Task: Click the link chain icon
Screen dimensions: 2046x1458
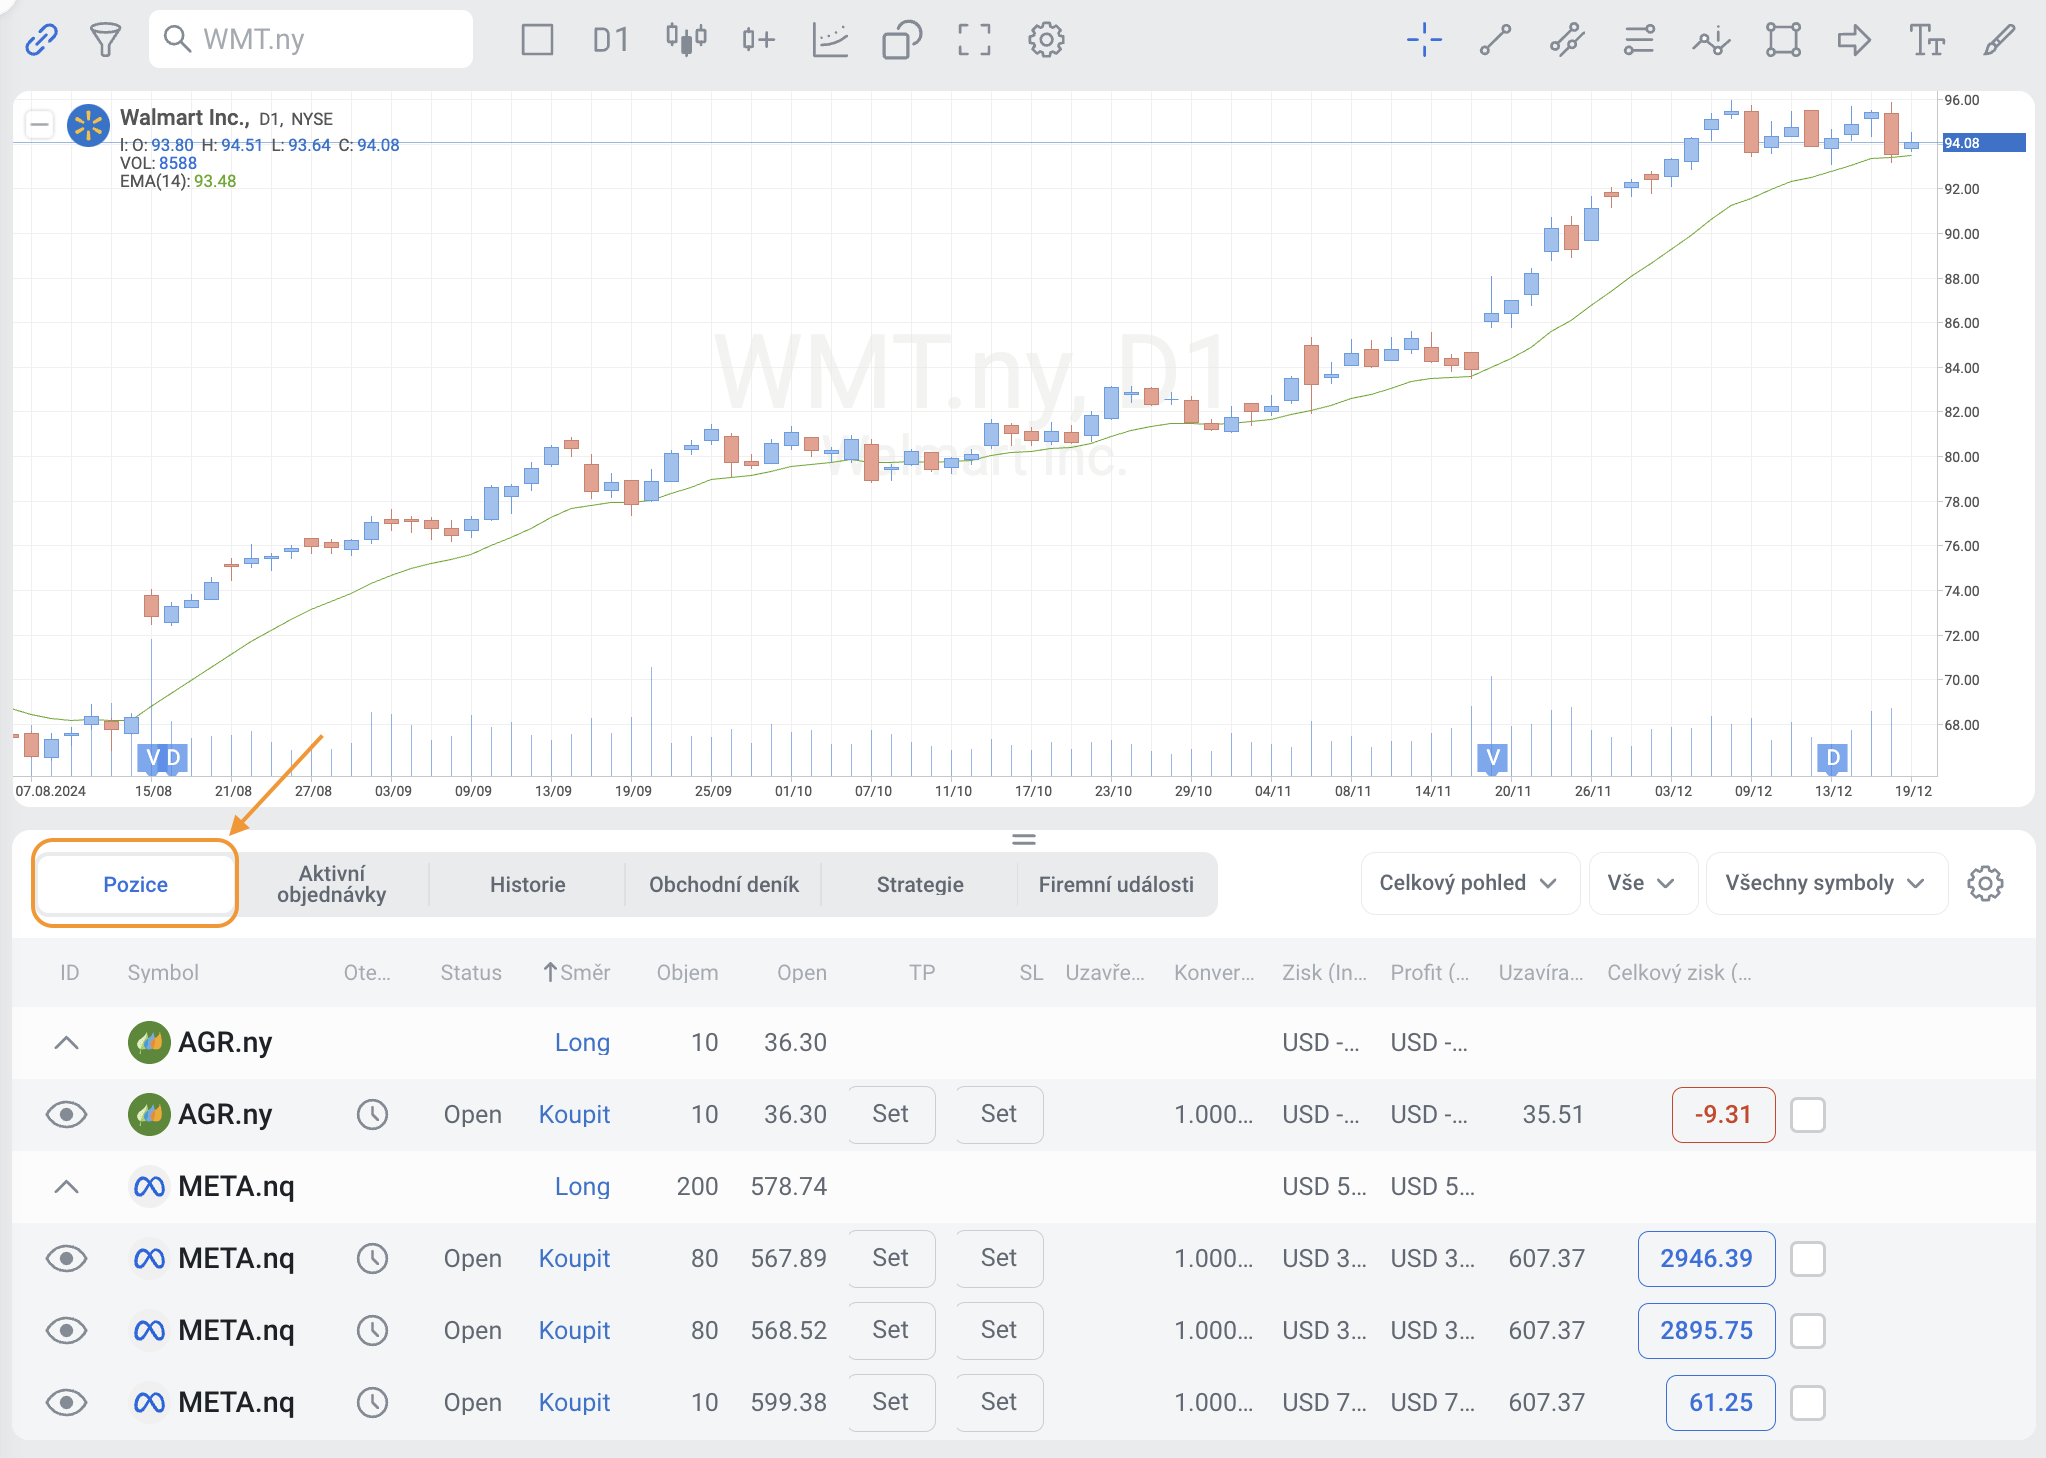Action: click(41, 40)
